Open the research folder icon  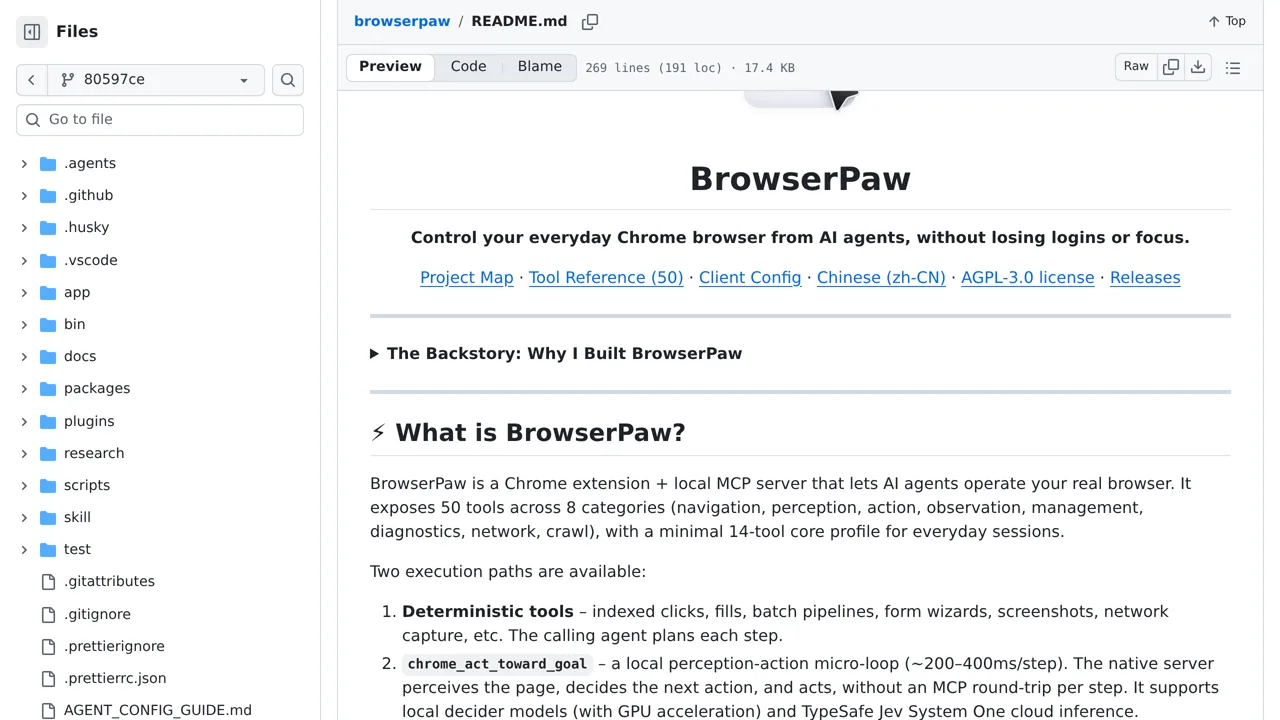[48, 453]
